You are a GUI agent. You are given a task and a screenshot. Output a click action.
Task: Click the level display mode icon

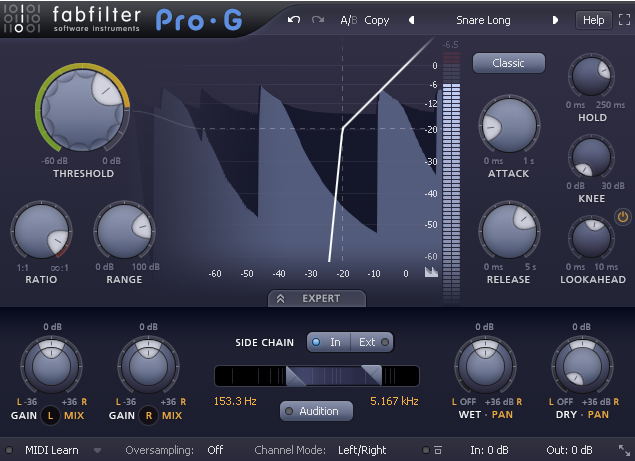point(431,272)
